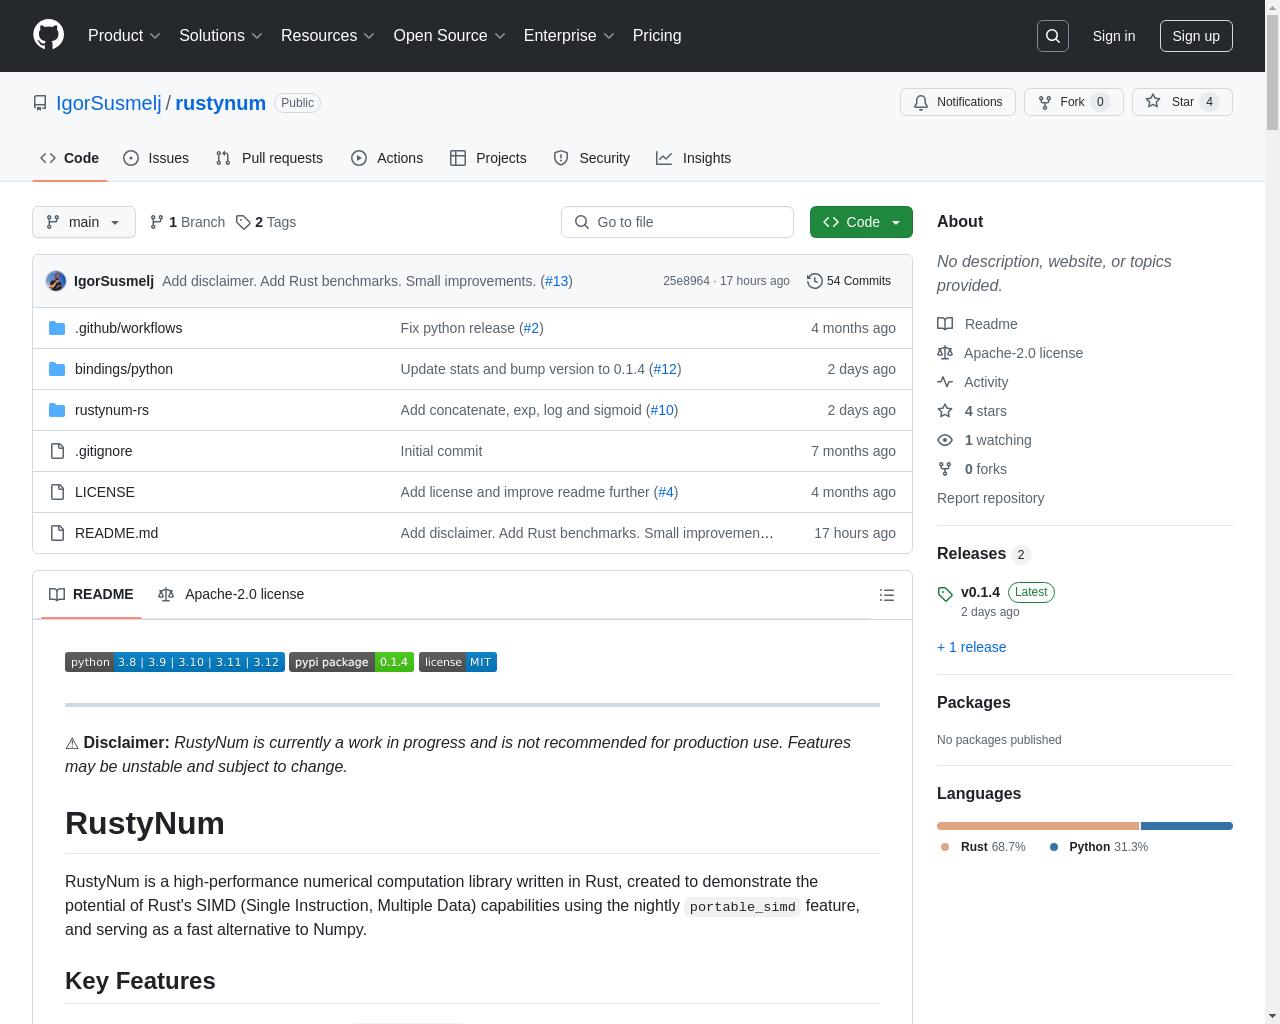
Task: Click the README.md file icon
Action: [x=57, y=533]
